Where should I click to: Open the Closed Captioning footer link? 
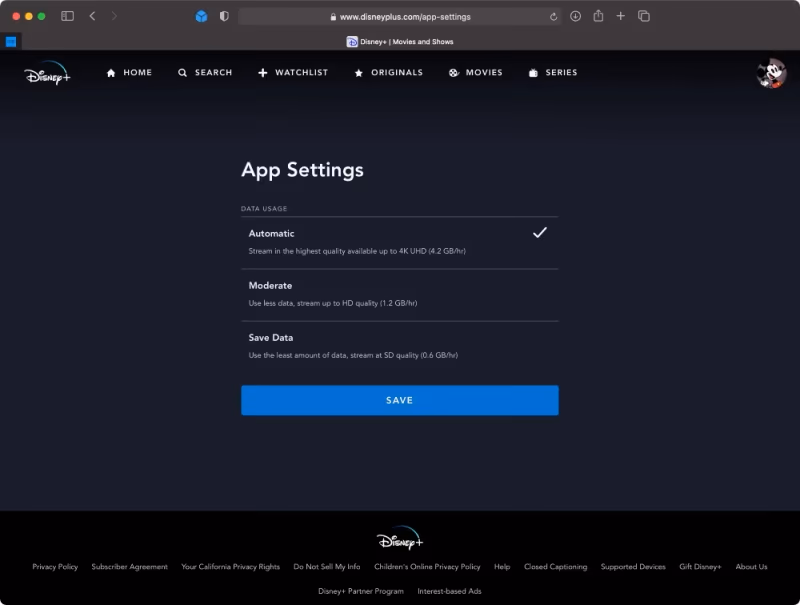[555, 566]
